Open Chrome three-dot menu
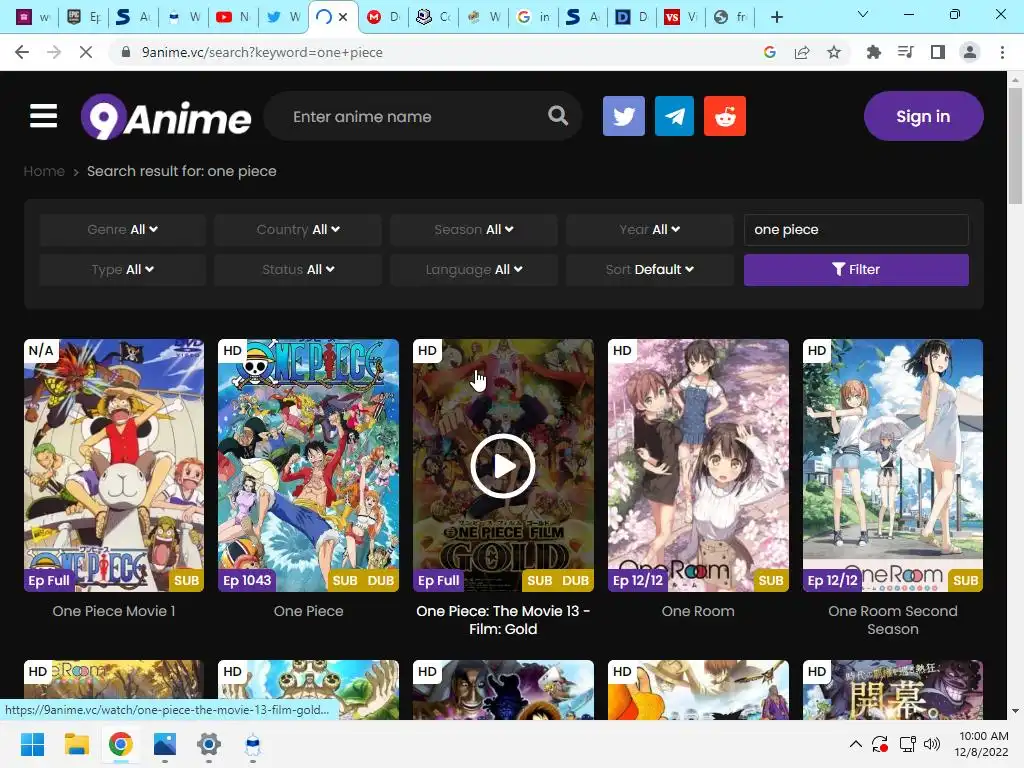The height and width of the screenshot is (768, 1024). (x=1002, y=52)
